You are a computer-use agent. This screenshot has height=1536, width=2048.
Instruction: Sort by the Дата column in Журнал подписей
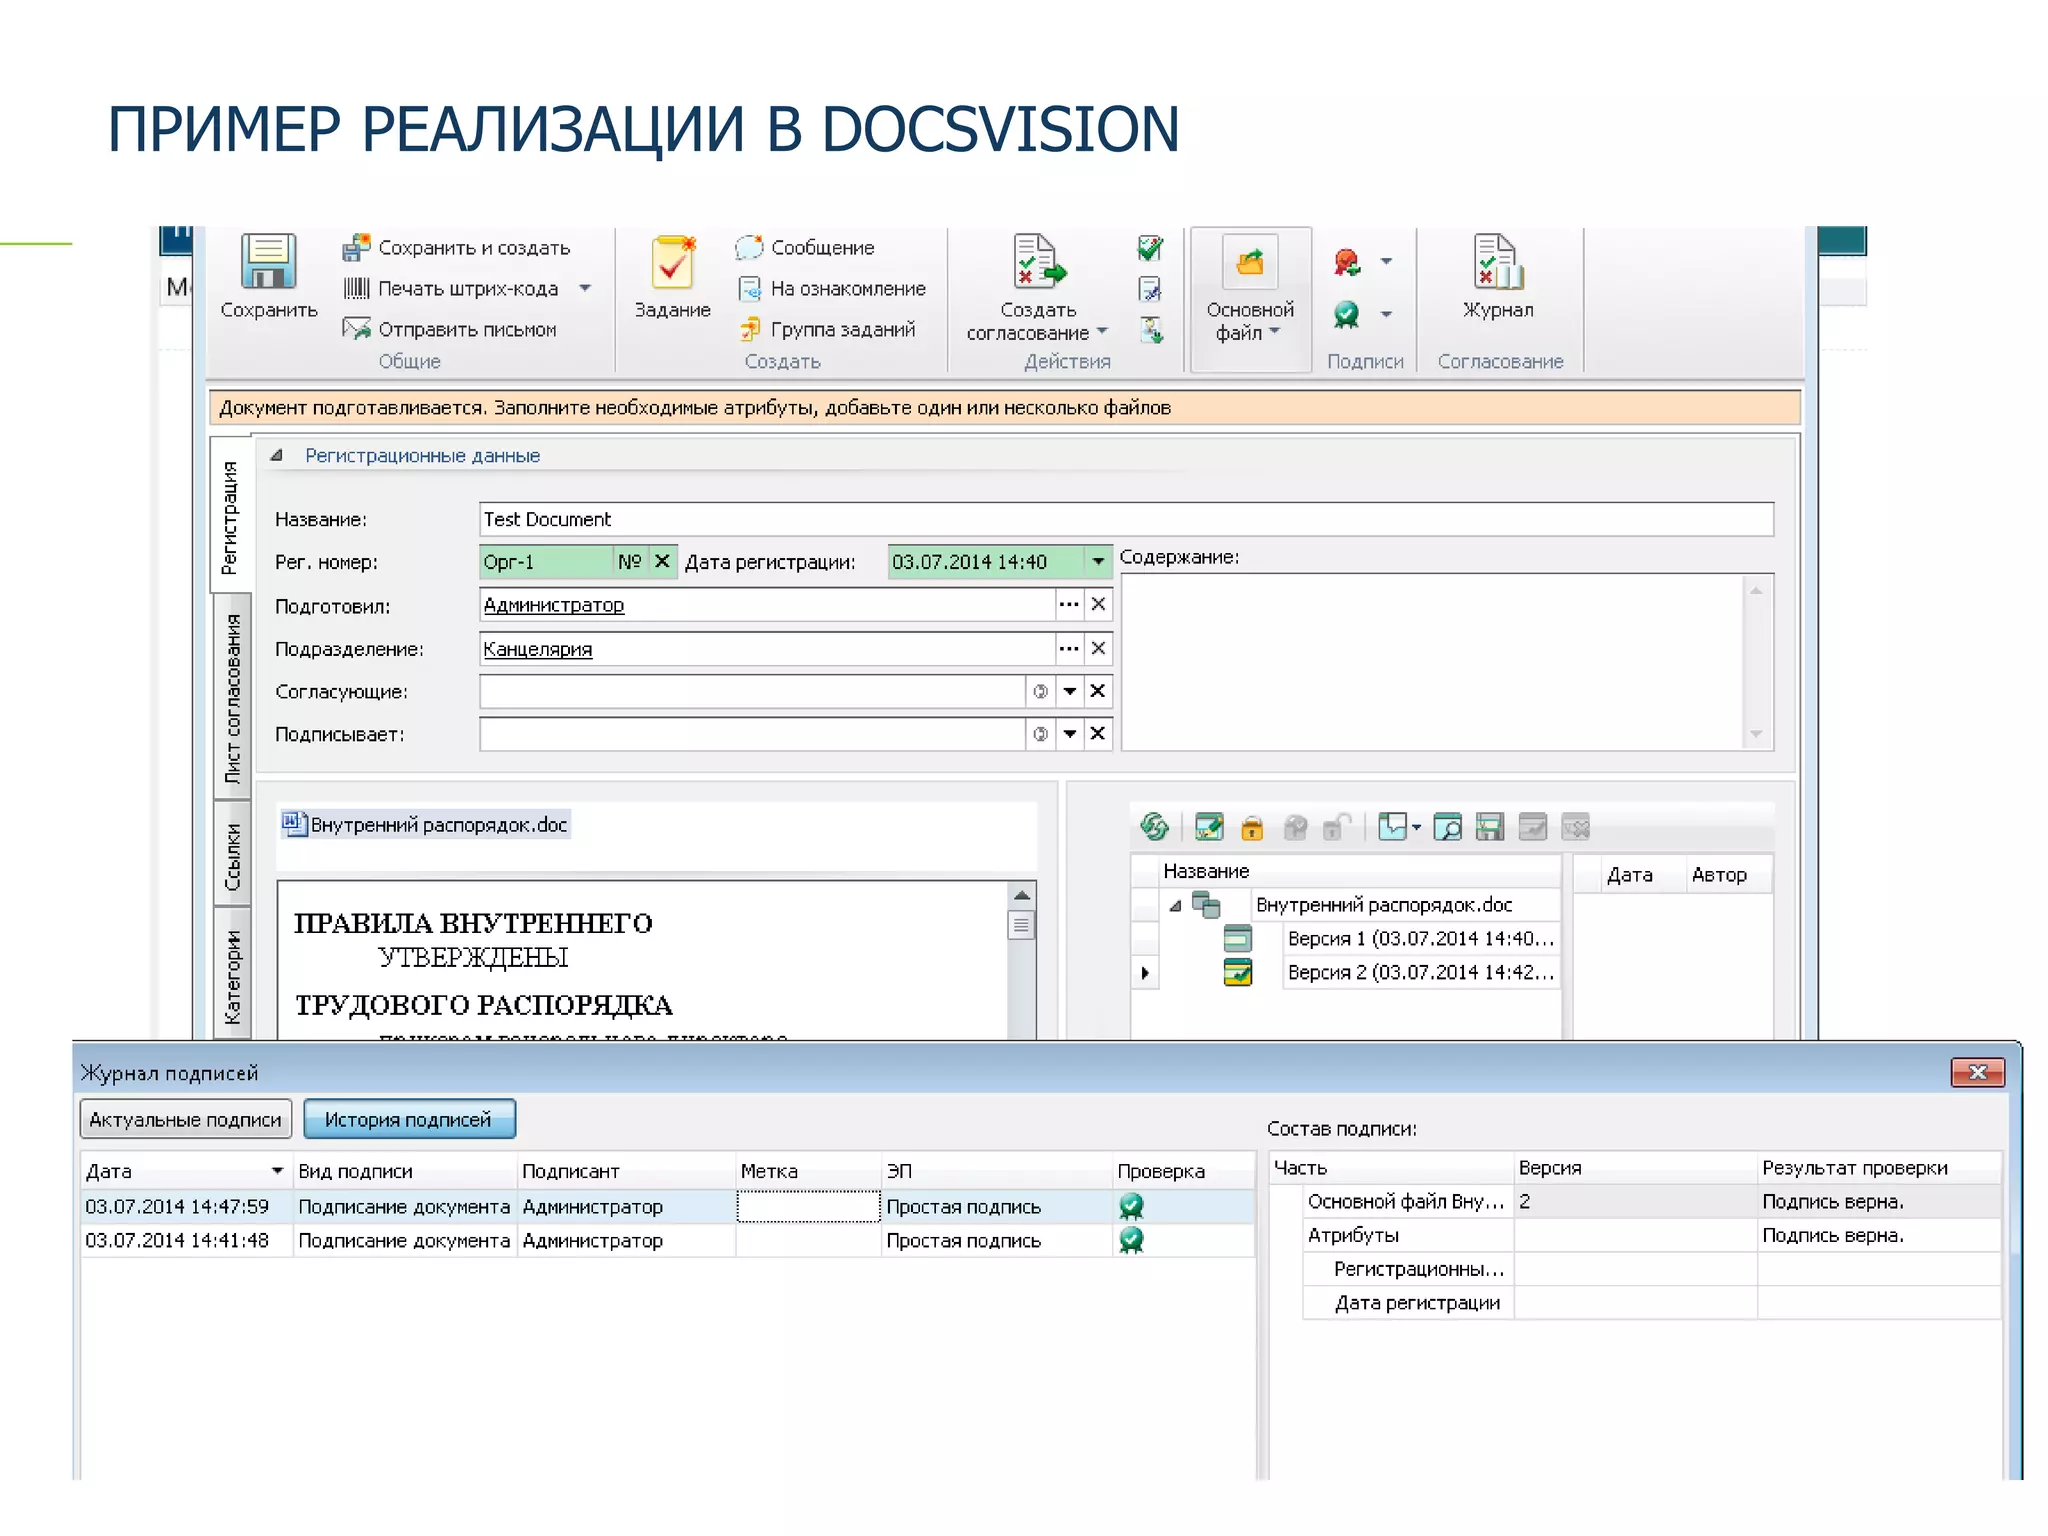(185, 1171)
